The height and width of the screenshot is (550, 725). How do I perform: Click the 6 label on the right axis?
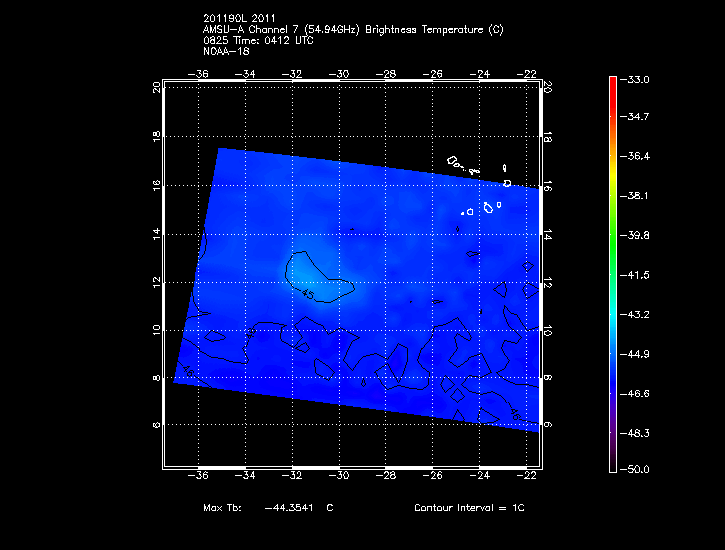pos(549,424)
